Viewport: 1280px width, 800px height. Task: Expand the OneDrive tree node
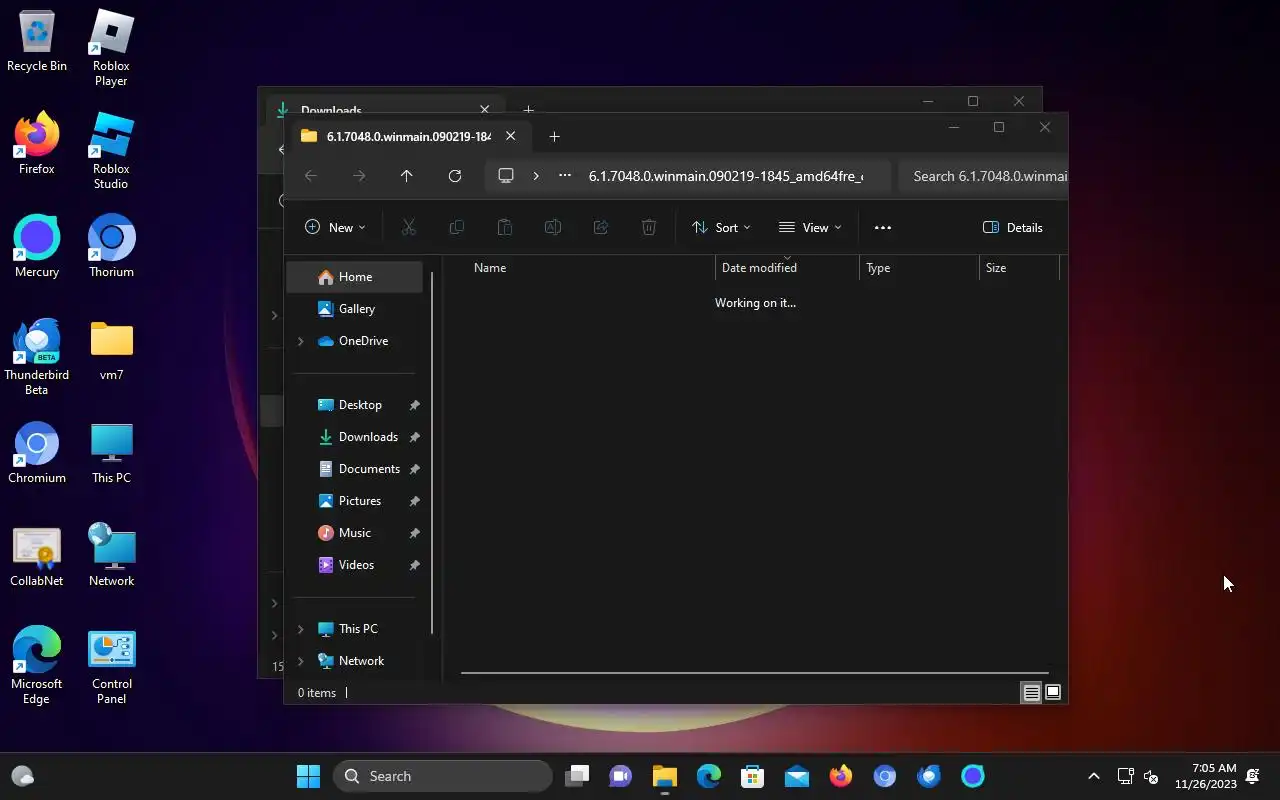(x=300, y=341)
